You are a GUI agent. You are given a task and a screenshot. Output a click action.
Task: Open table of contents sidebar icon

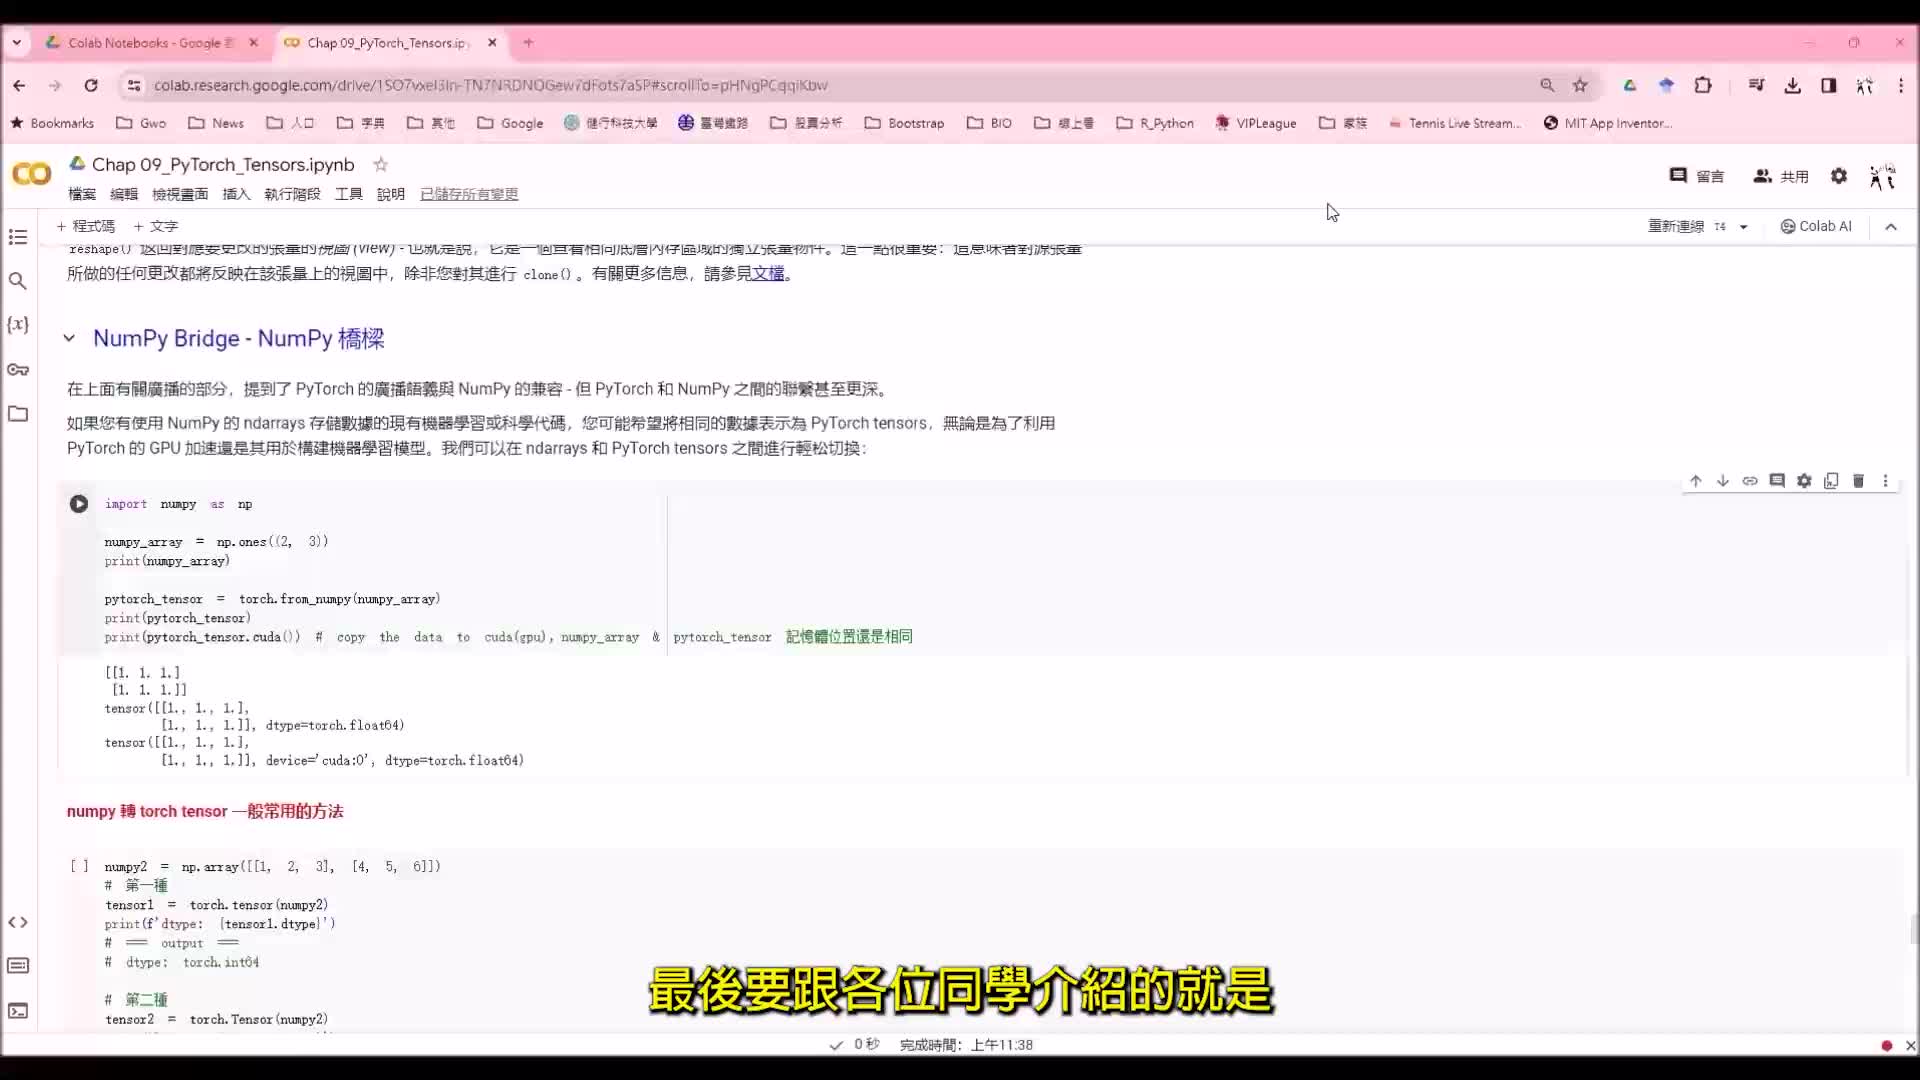18,237
